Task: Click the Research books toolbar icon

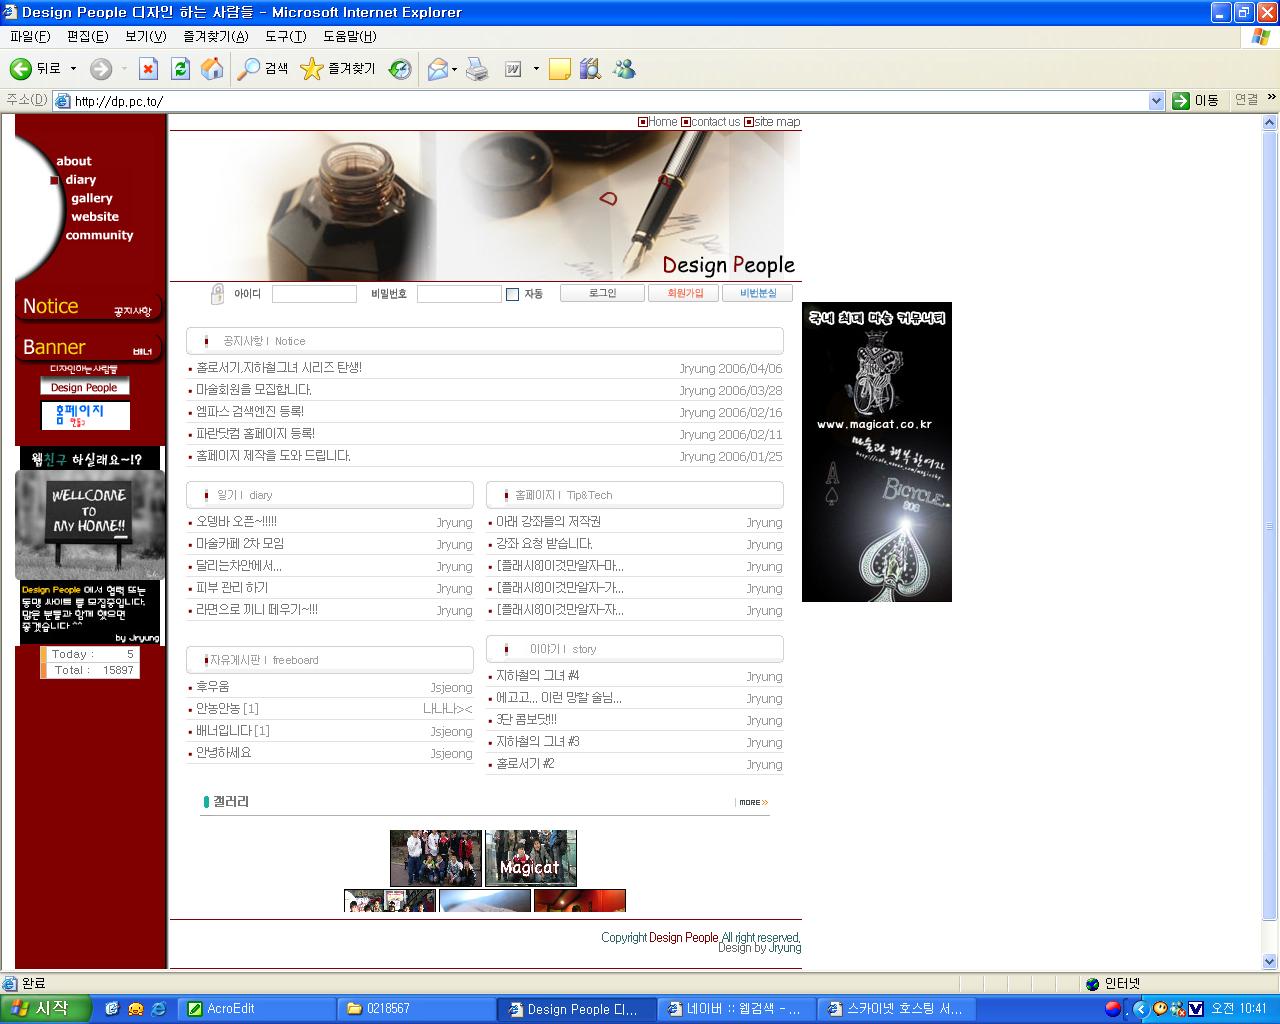Action: tap(590, 69)
